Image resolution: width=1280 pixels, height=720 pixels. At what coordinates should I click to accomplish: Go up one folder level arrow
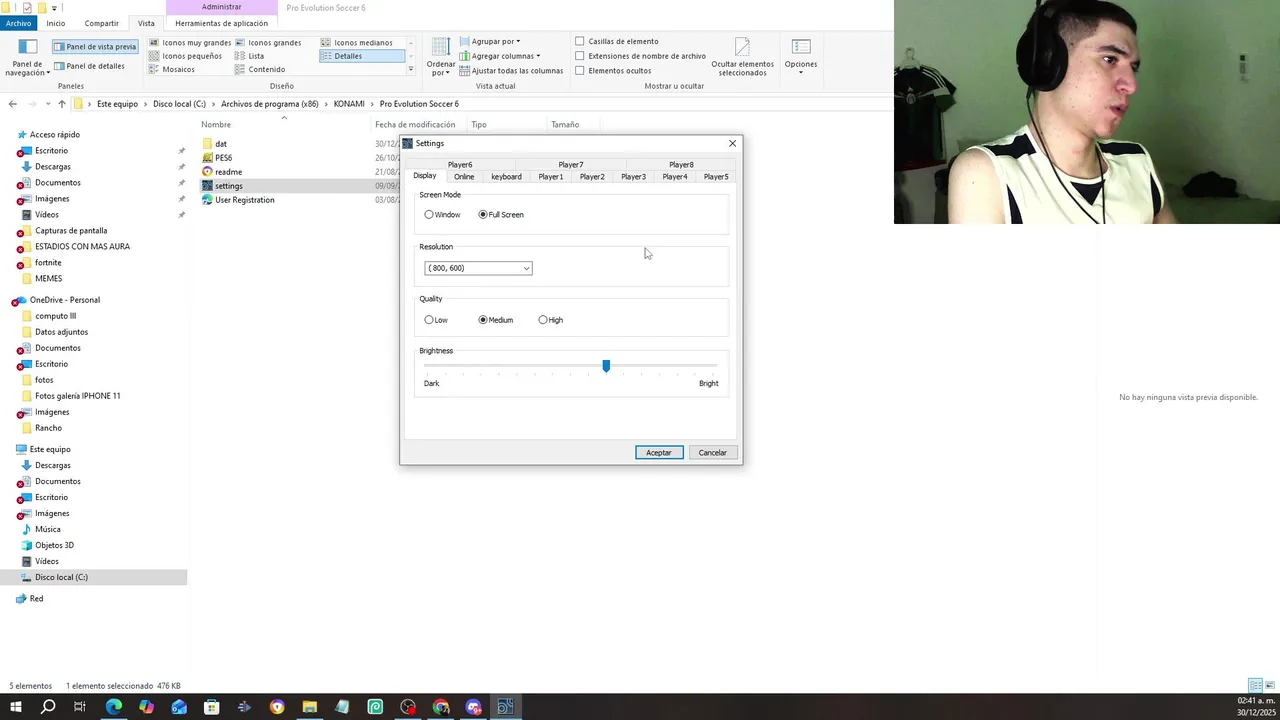(x=62, y=104)
